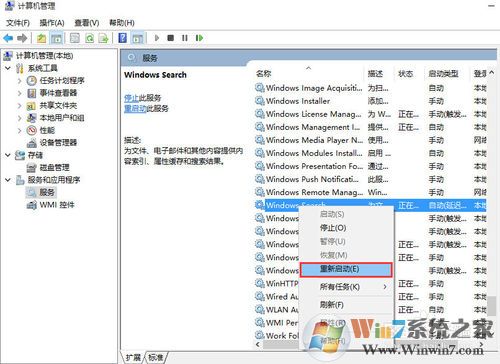Viewport: 500px width, 364px height.
Task: Select Windows Presentation Foundation service row
Action: (370, 166)
